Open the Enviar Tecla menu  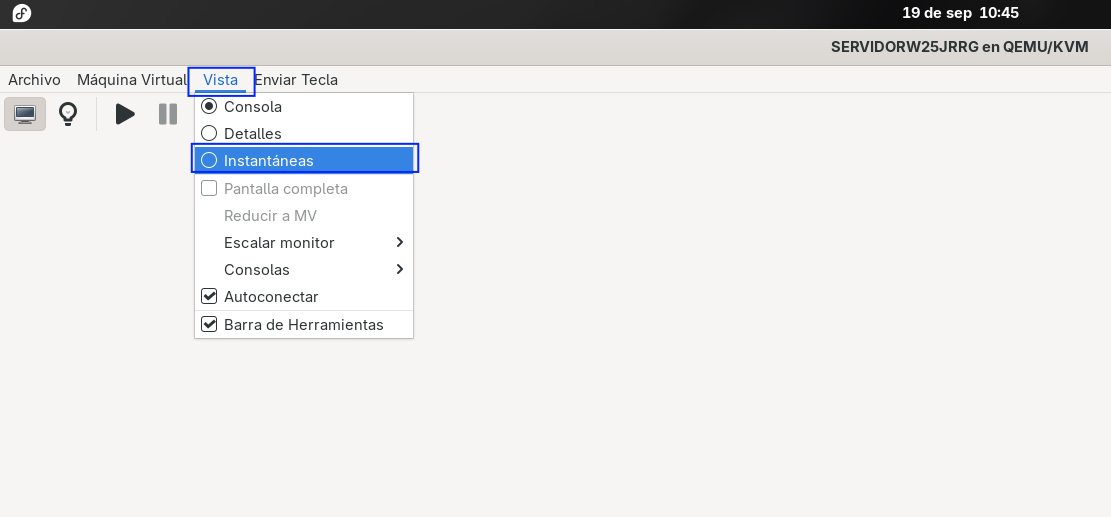tap(296, 80)
